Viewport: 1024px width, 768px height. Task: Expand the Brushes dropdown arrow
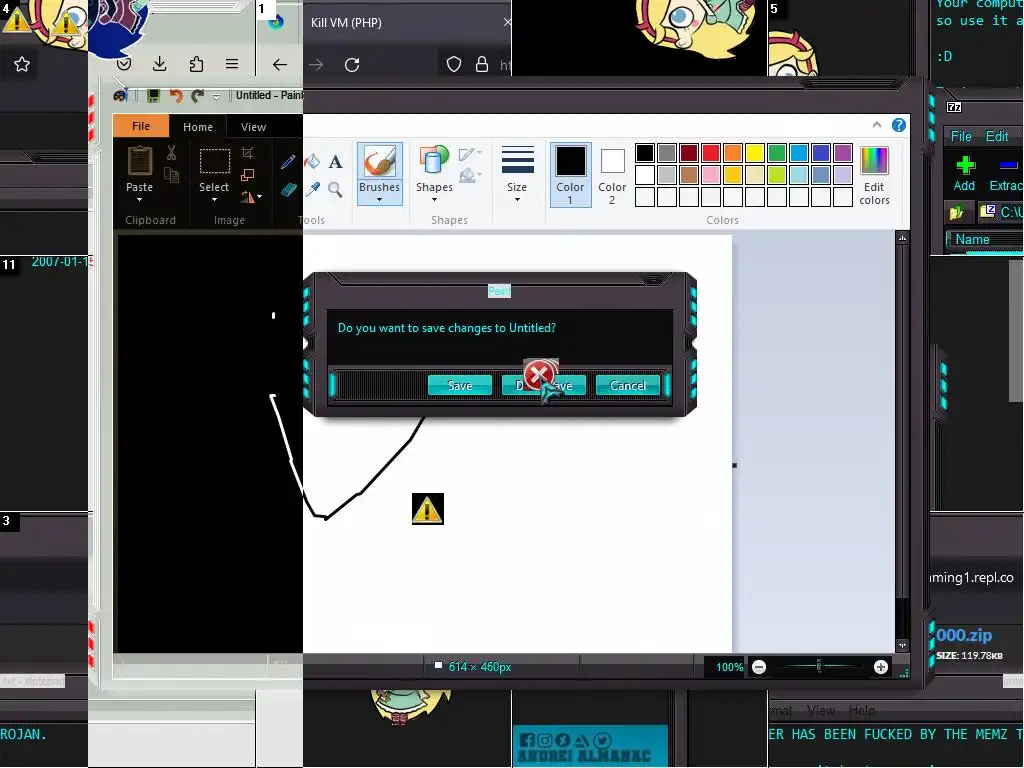379,200
